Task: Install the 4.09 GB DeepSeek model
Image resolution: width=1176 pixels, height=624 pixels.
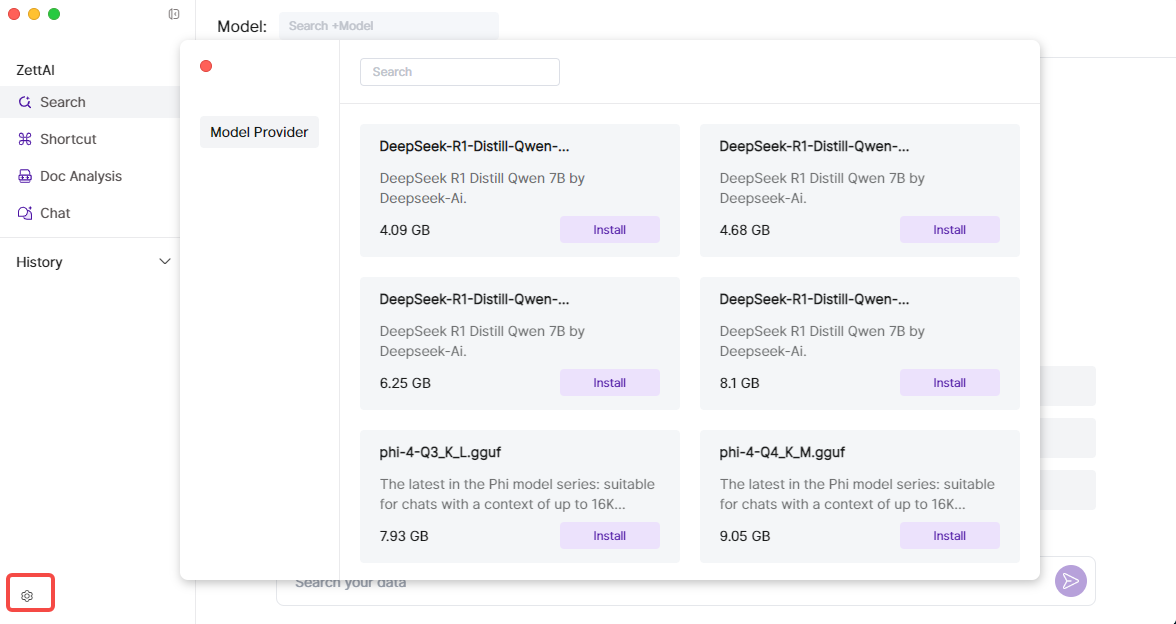Action: 610,230
